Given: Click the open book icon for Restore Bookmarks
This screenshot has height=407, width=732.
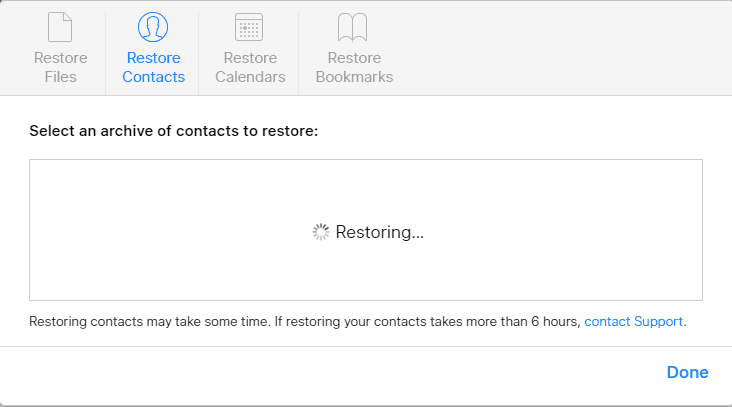Looking at the screenshot, I should (352, 27).
